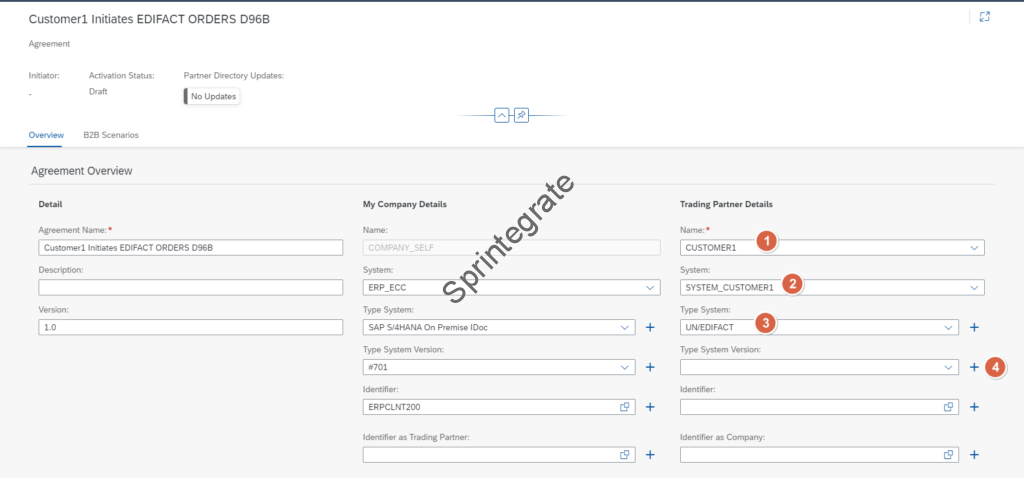Image resolution: width=1024 pixels, height=478 pixels.
Task: Add Identifier as Trading Partner plus icon
Action: [649, 455]
